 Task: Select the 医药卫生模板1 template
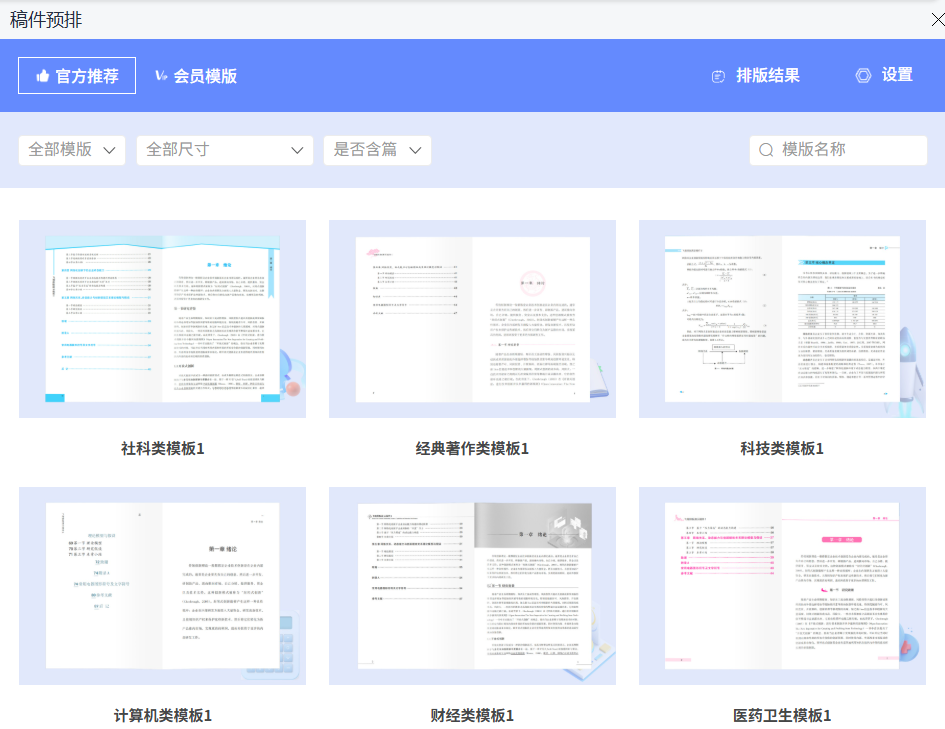[x=782, y=587]
